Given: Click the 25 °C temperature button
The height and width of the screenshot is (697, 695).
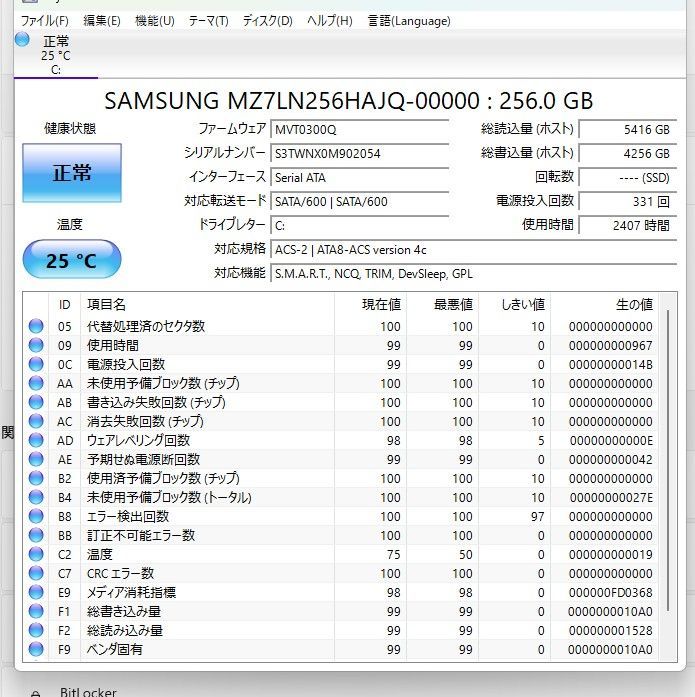Looking at the screenshot, I should coord(72,260).
